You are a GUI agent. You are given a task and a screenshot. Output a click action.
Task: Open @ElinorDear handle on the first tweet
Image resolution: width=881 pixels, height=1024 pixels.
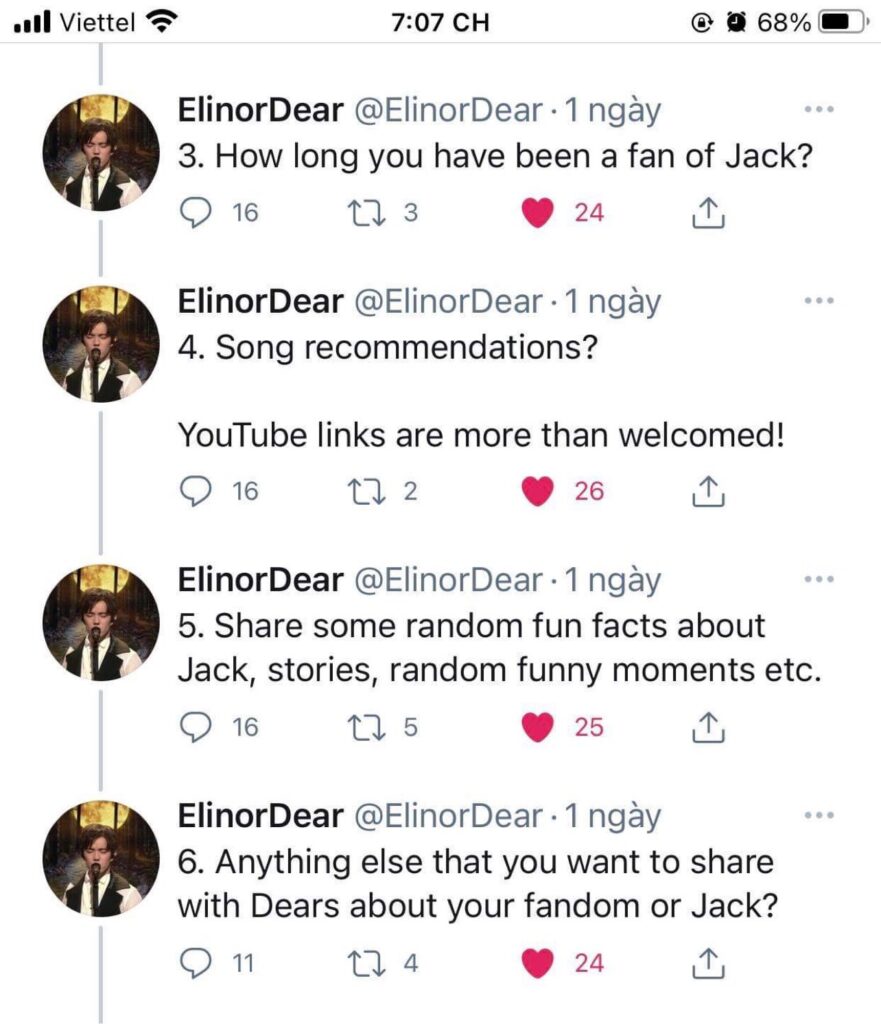[448, 110]
